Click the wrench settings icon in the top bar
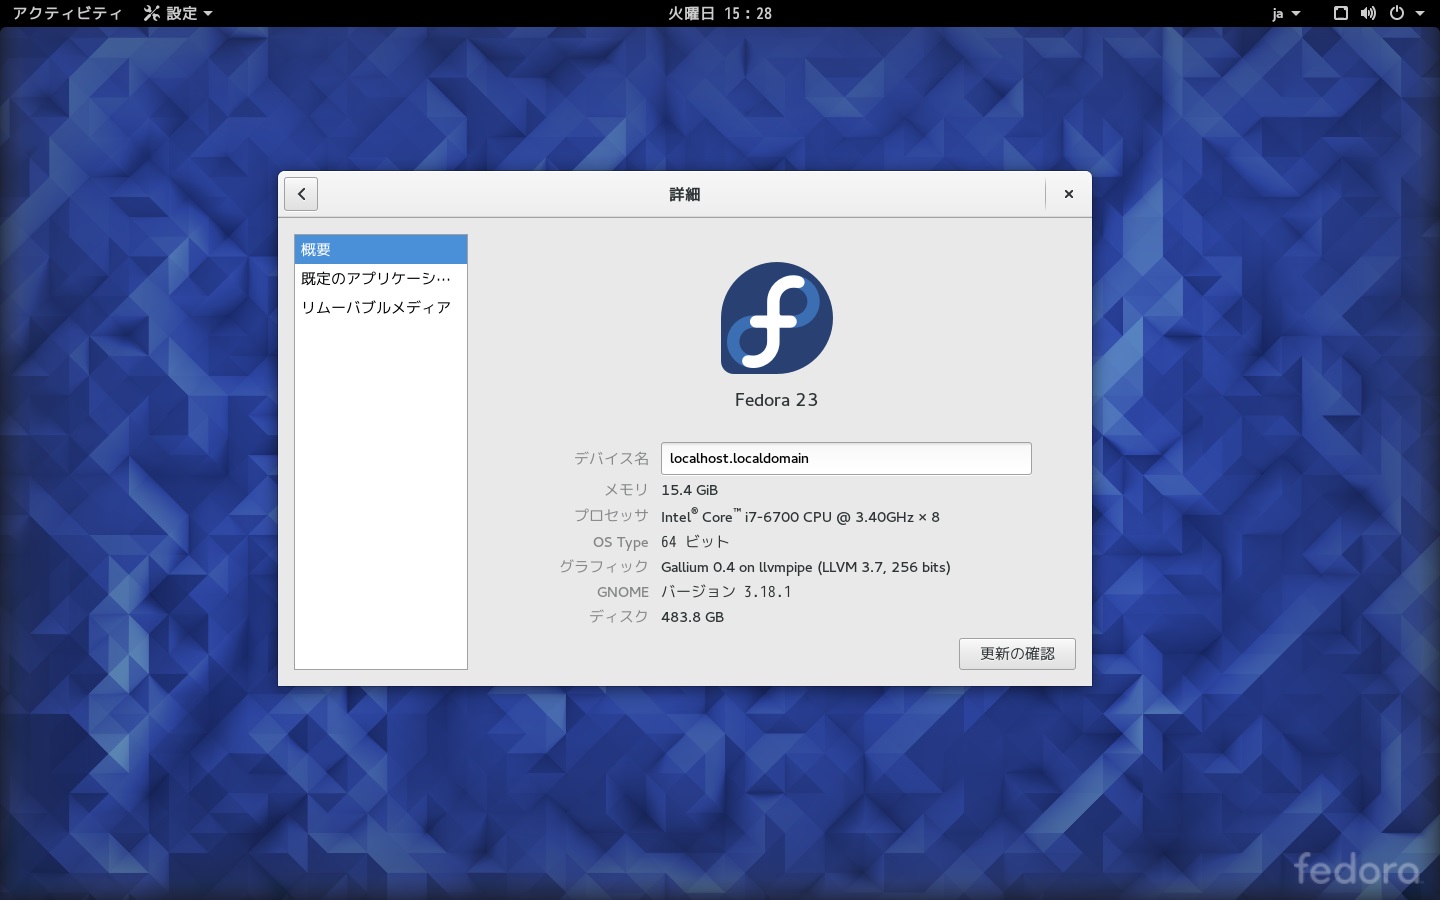Viewport: 1440px width, 900px height. 152,13
